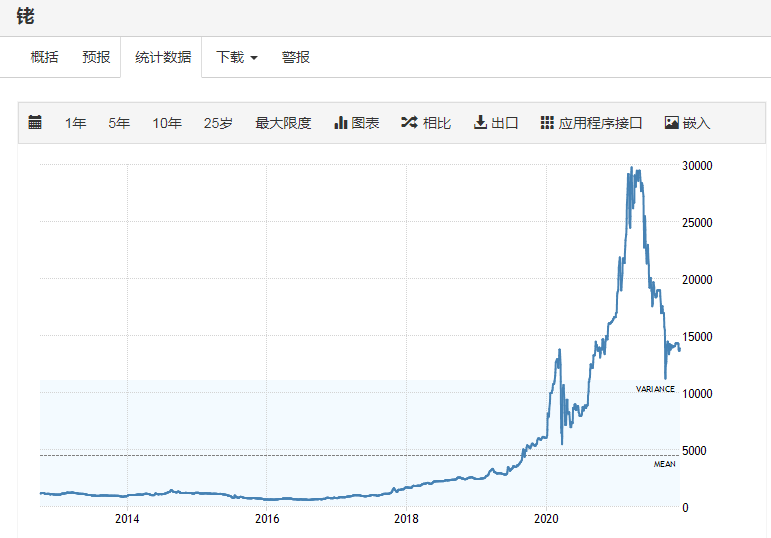This screenshot has width=771, height=538.
Task: Click the 2020 x-axis timeline label
Action: pos(546,519)
